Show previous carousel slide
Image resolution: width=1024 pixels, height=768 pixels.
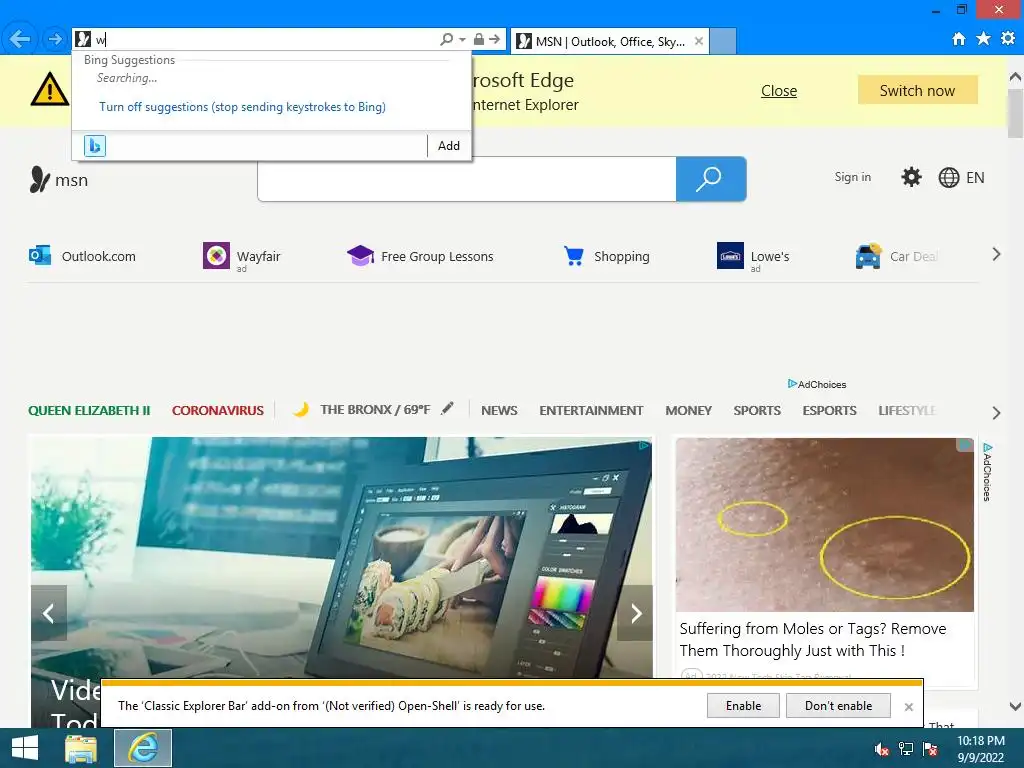coord(48,613)
